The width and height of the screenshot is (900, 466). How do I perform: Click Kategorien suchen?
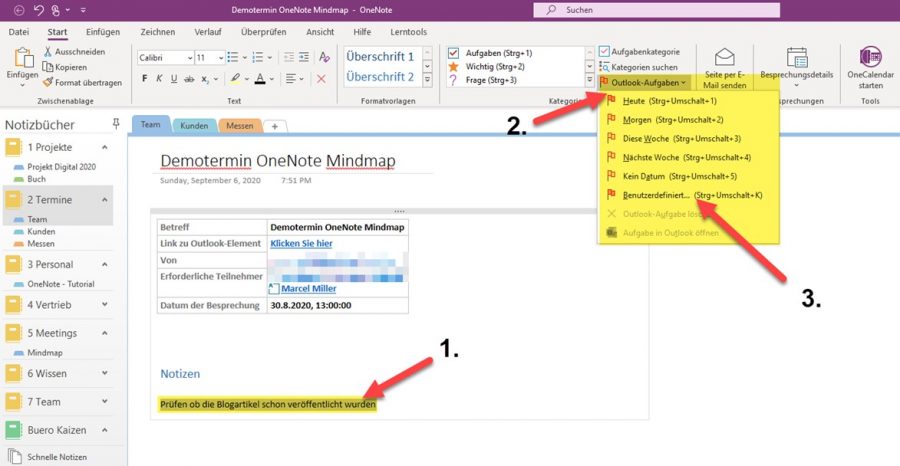click(638, 67)
